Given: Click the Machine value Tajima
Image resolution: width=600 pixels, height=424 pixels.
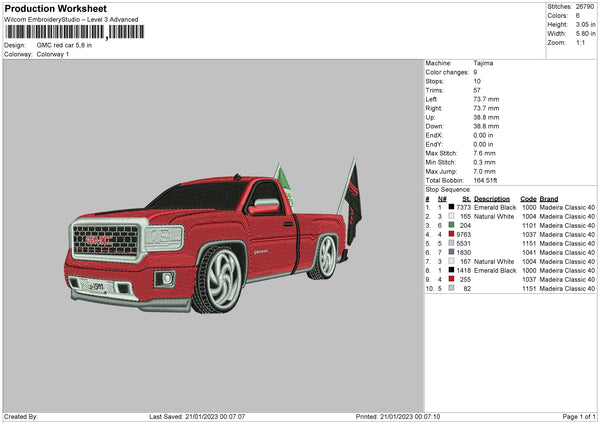Looking at the screenshot, I should 483,63.
